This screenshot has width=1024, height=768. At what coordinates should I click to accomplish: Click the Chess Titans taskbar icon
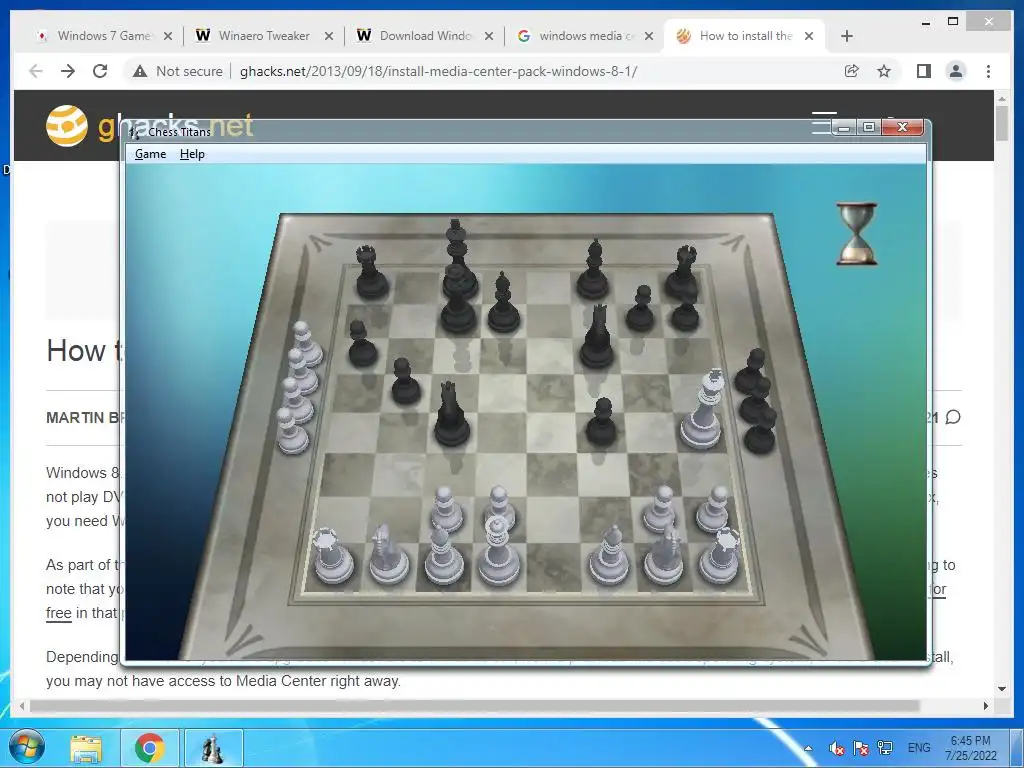(x=213, y=748)
